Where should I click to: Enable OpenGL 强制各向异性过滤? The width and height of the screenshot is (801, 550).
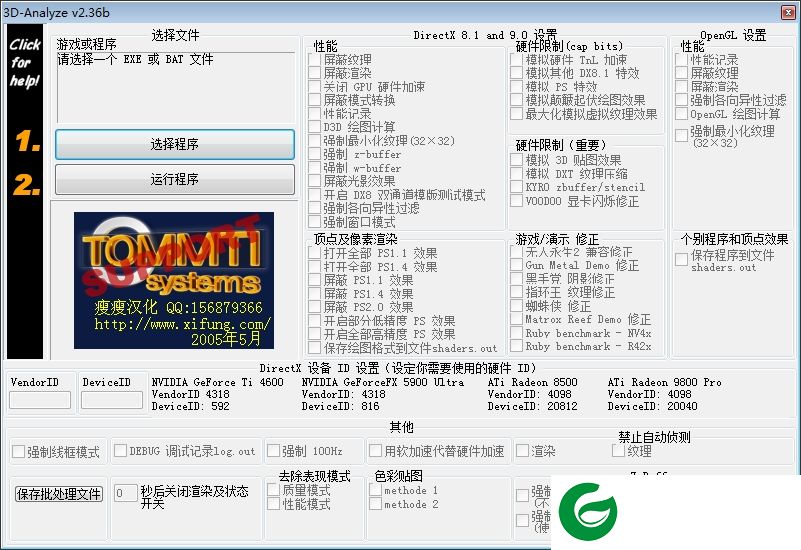click(681, 100)
